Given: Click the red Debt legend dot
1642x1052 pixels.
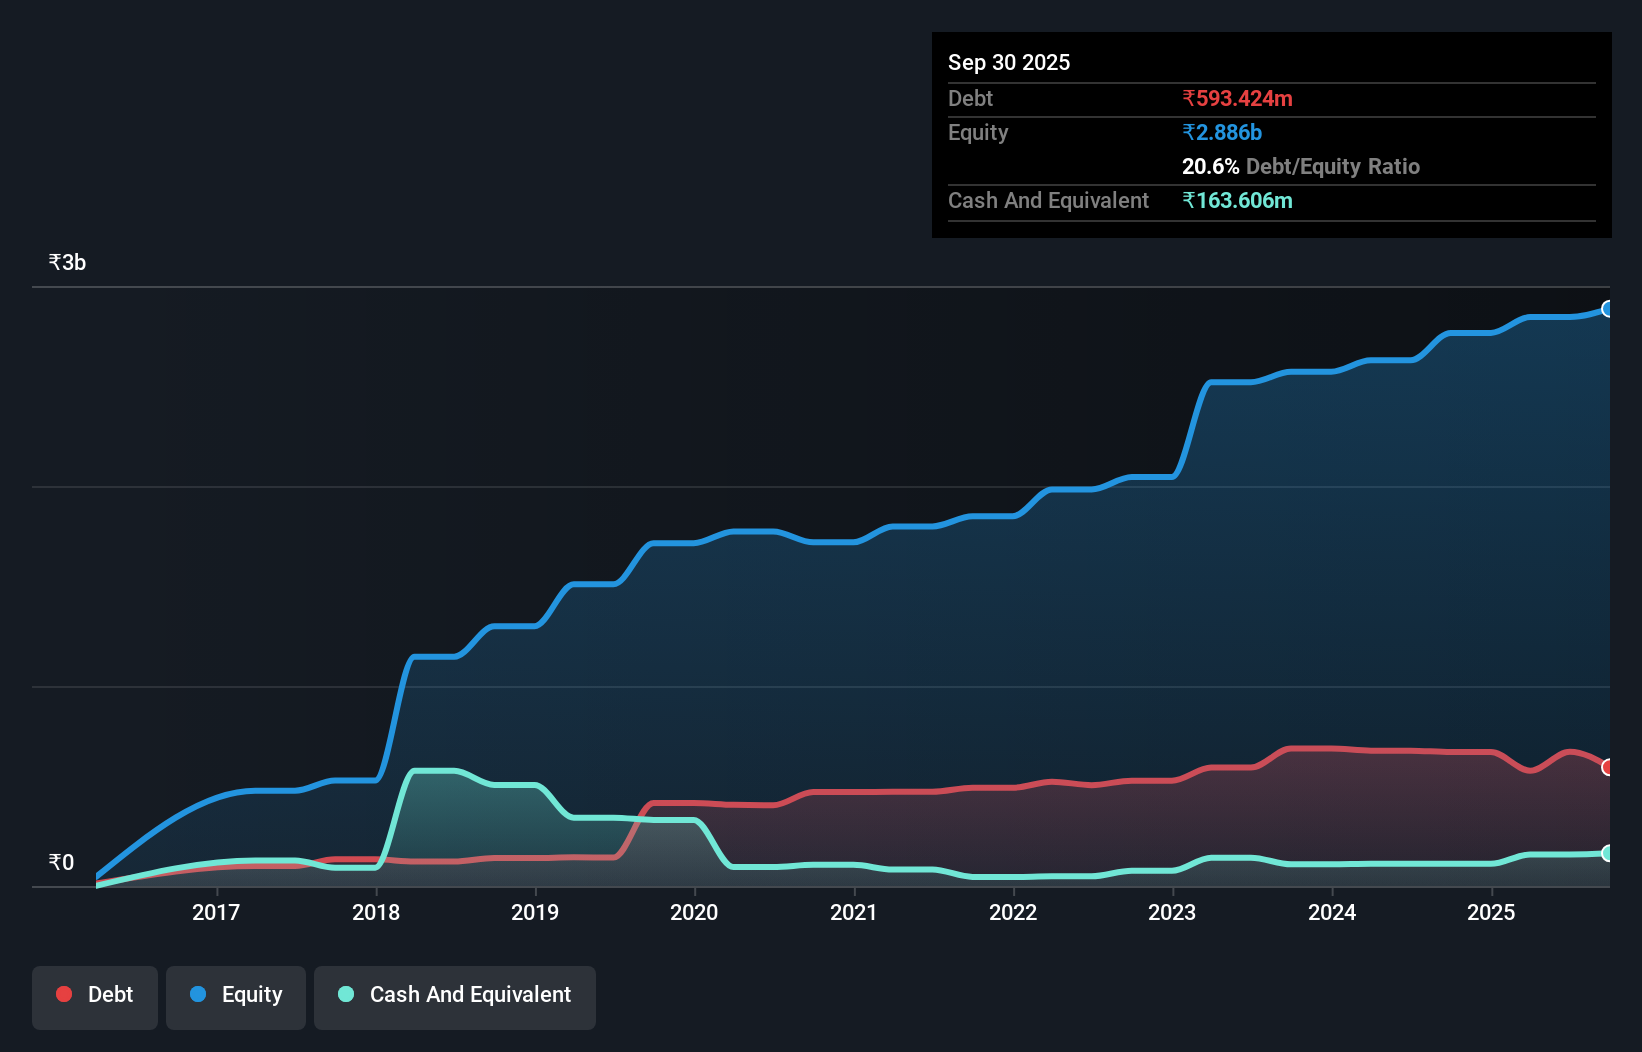Looking at the screenshot, I should [x=64, y=994].
